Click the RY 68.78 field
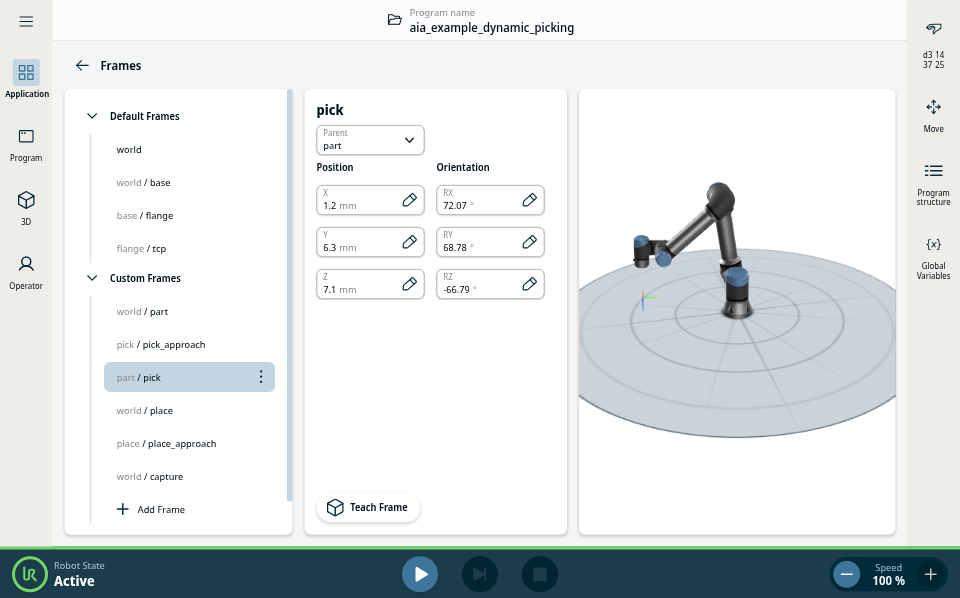This screenshot has height=598, width=960. pyautogui.click(x=490, y=242)
